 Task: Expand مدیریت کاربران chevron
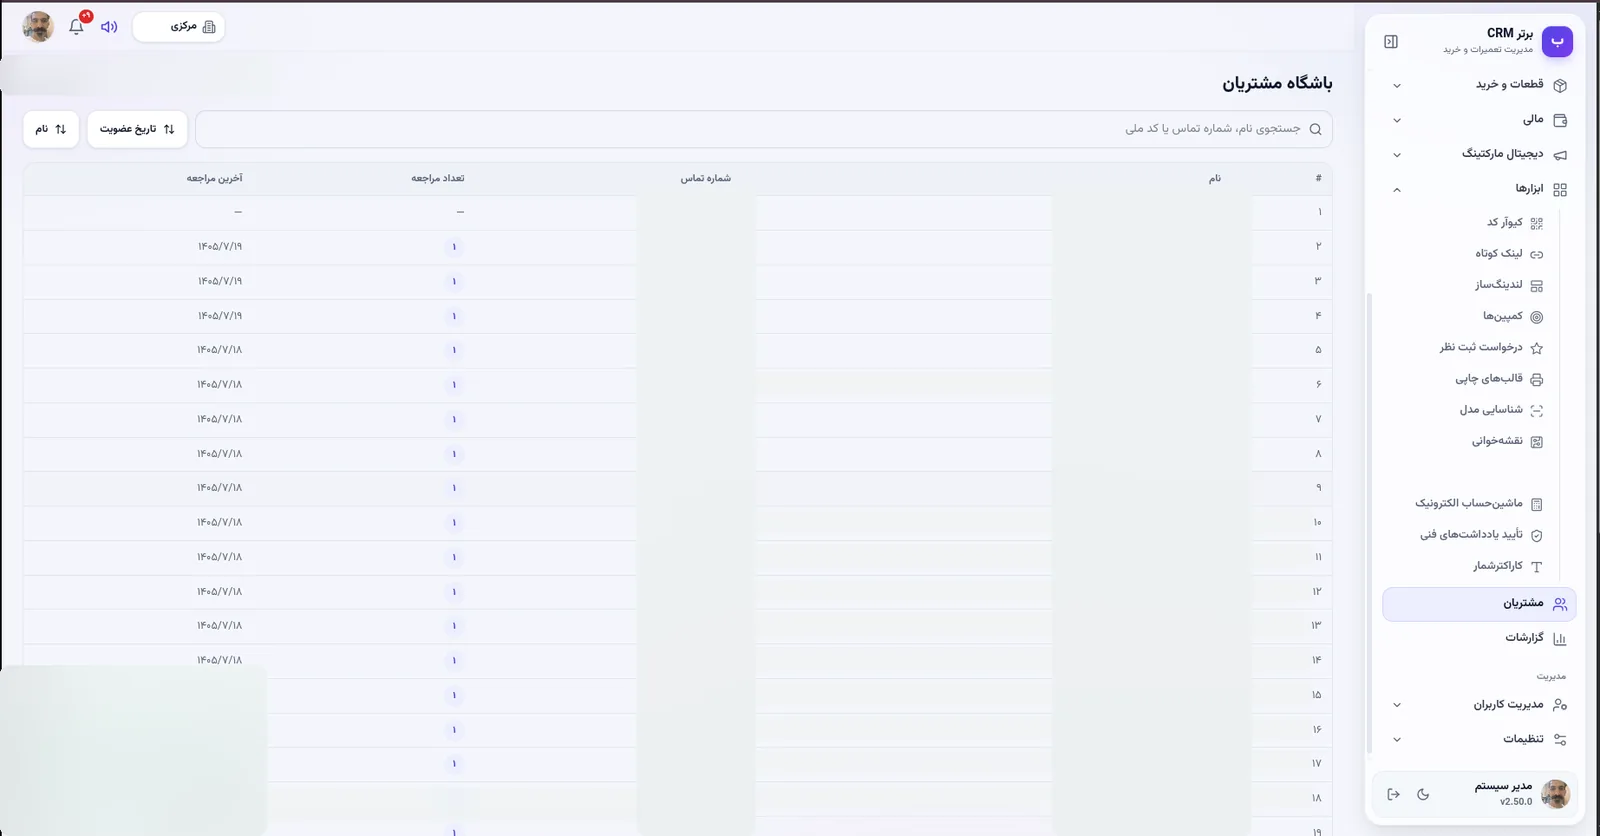(x=1397, y=705)
